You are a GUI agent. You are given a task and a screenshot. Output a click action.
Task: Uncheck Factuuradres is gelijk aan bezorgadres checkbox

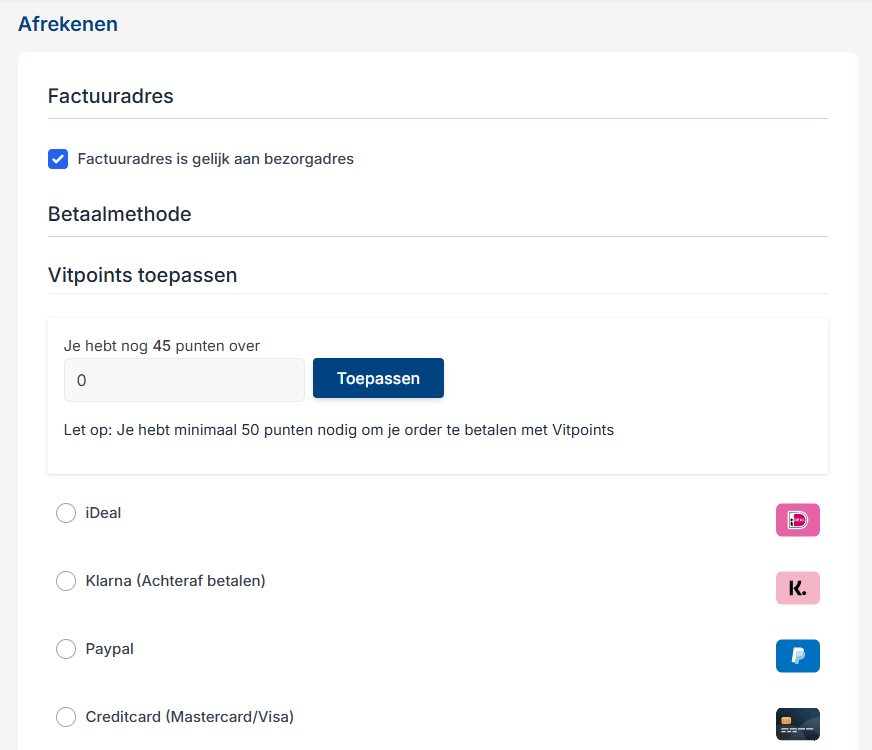58,159
